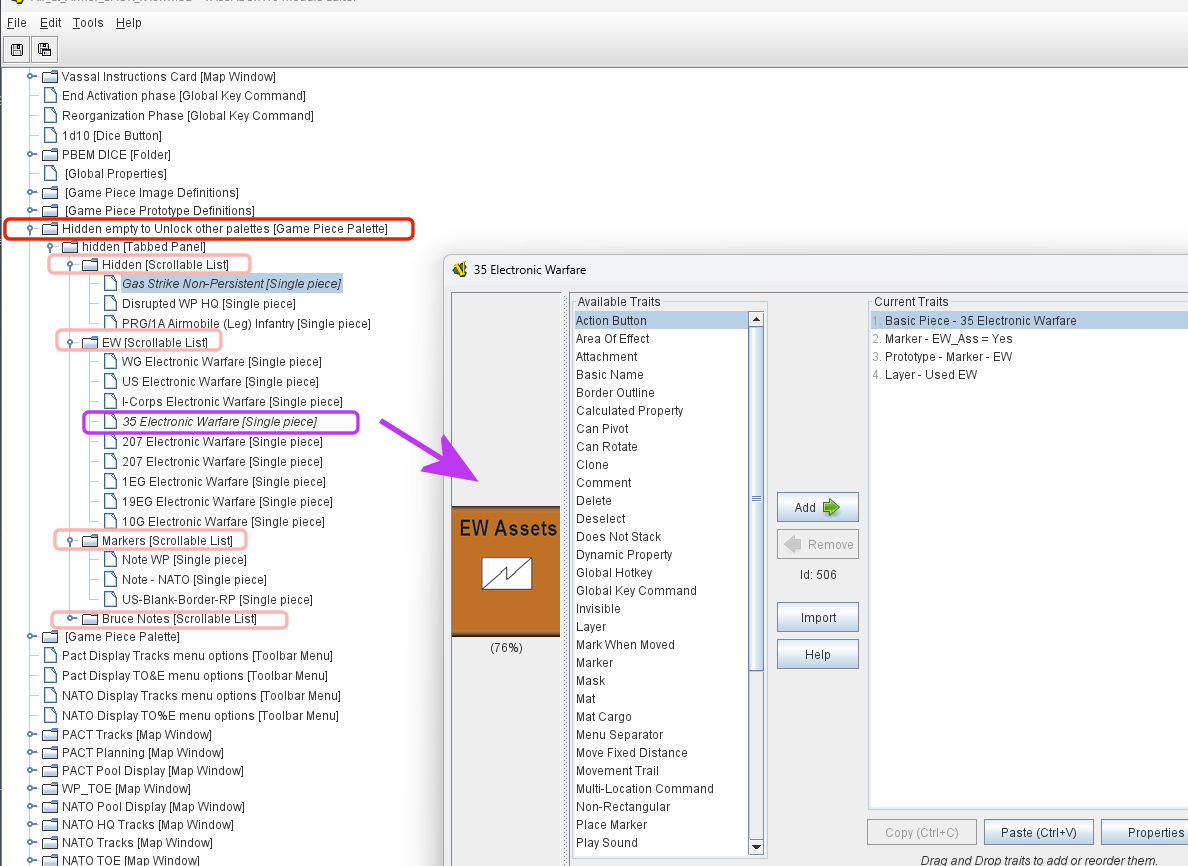Click the Help button in trait dialog
This screenshot has width=1188, height=866.
818,655
